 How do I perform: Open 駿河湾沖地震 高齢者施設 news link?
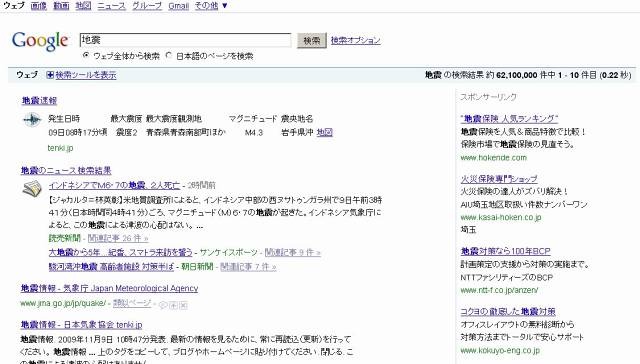(111, 267)
